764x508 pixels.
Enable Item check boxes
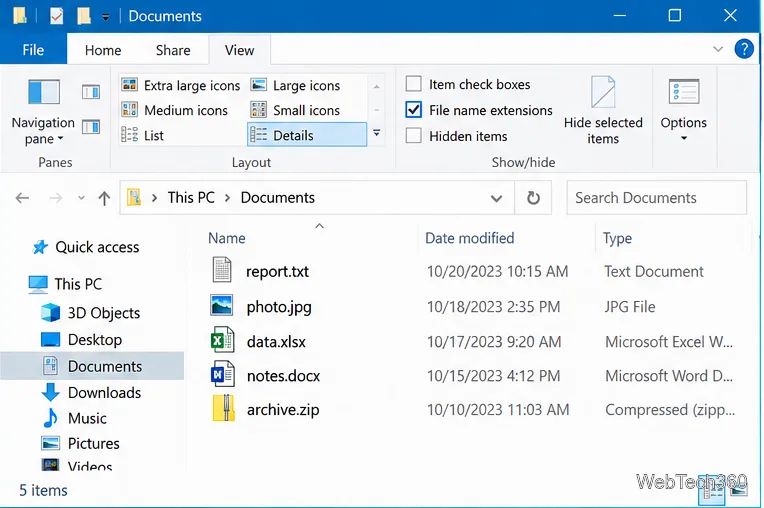click(x=414, y=84)
